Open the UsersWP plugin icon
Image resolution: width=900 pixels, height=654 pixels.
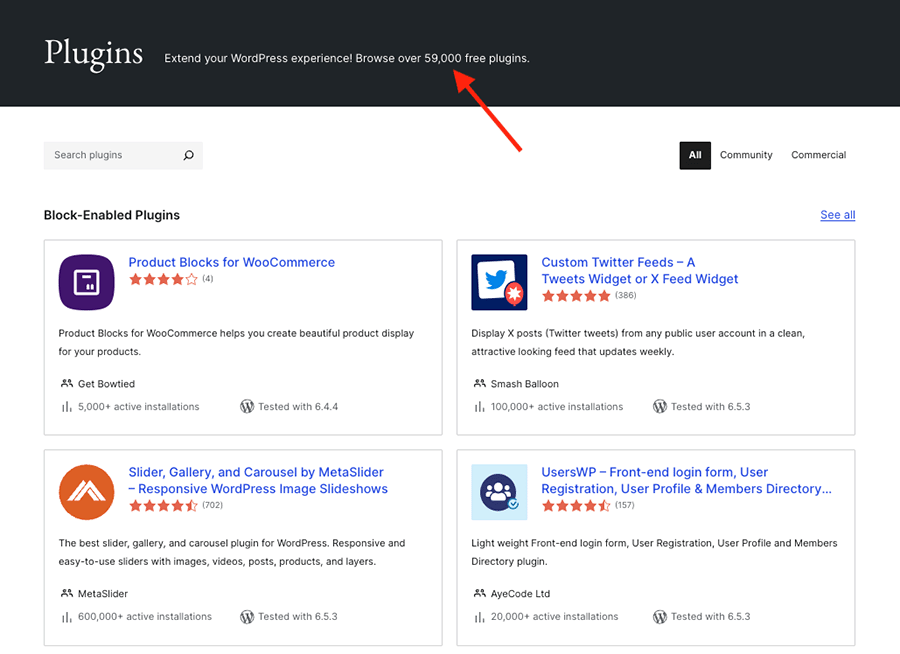tap(499, 492)
